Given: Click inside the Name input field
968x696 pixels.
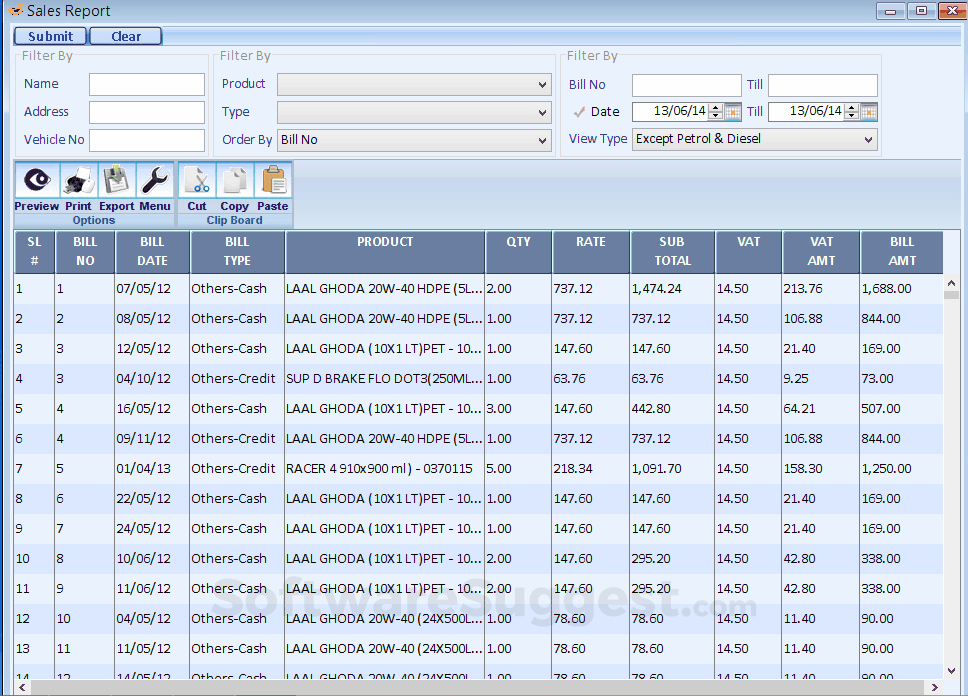Looking at the screenshot, I should 146,84.
